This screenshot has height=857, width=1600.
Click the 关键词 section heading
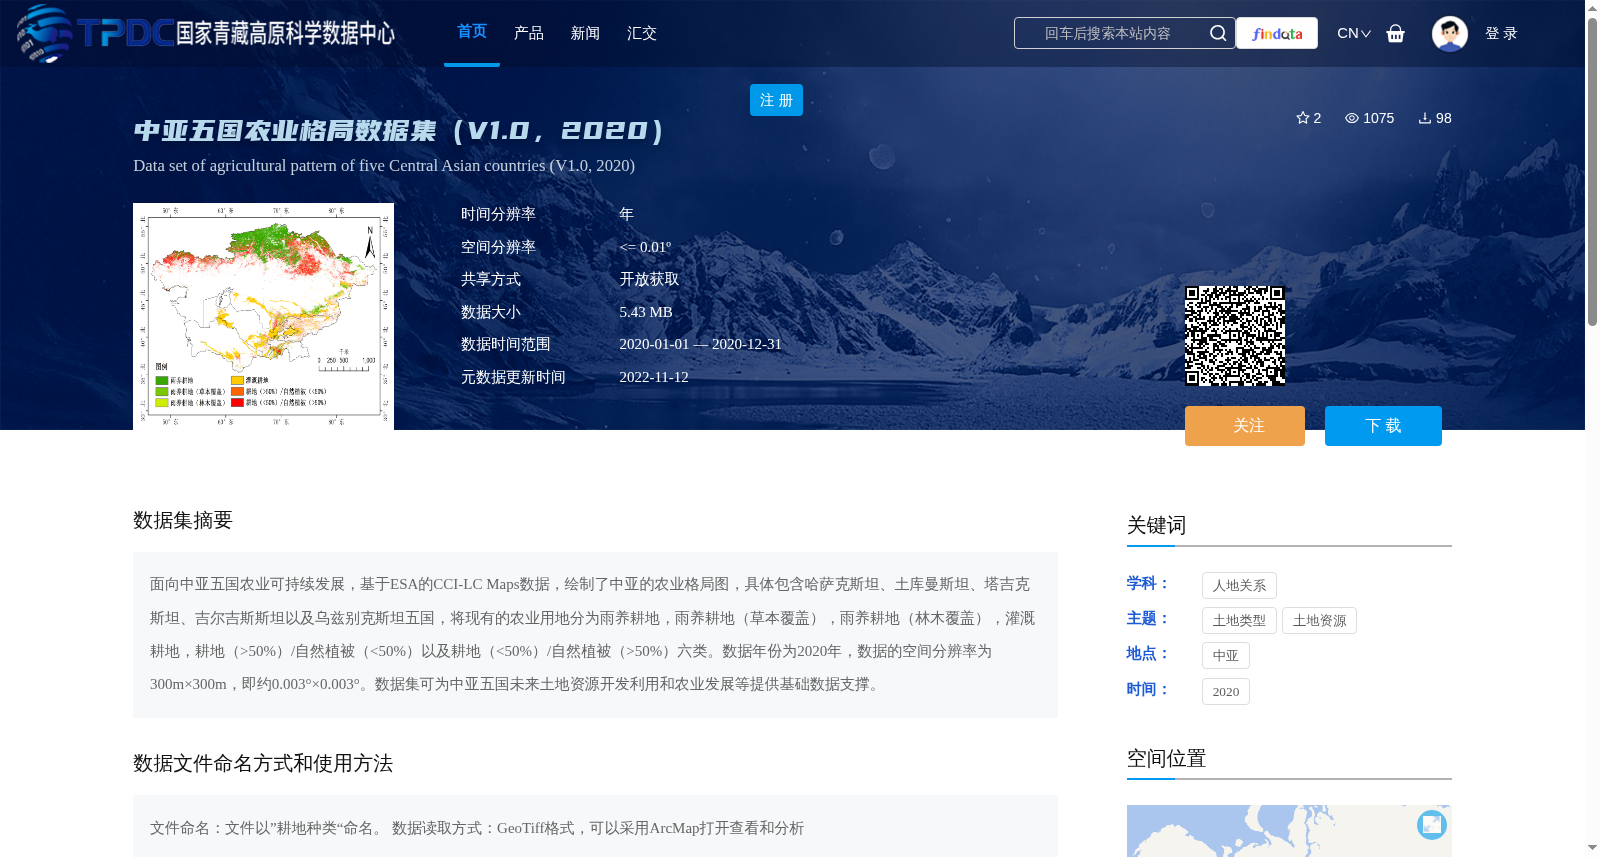click(x=1156, y=525)
